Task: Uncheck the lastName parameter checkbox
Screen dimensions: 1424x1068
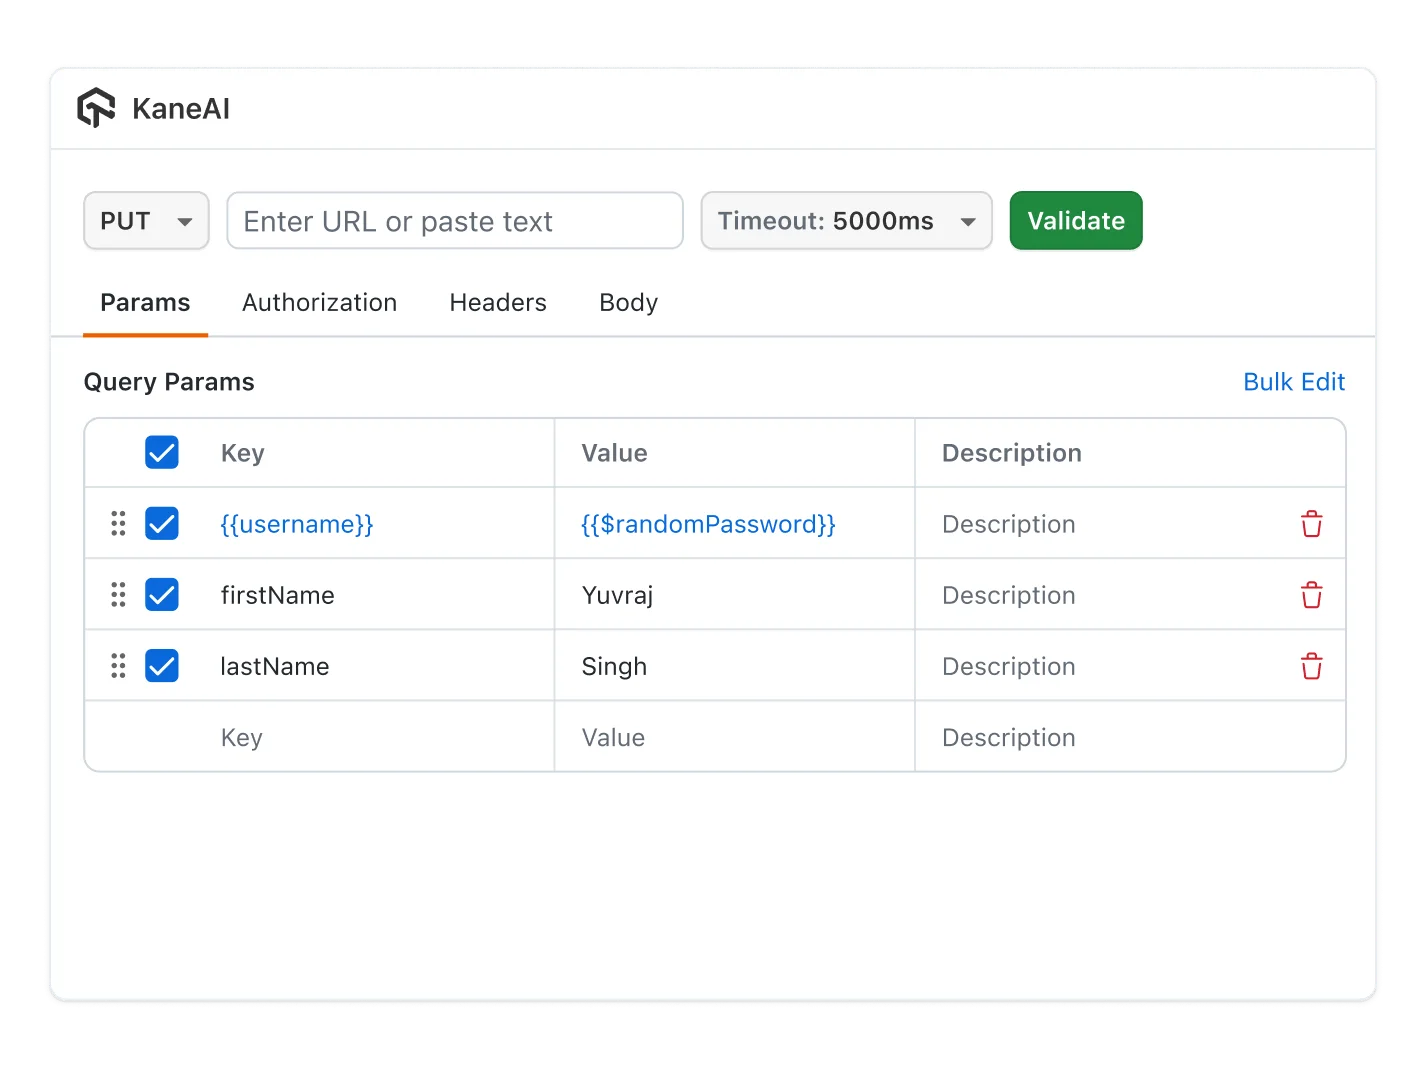Action: (162, 665)
